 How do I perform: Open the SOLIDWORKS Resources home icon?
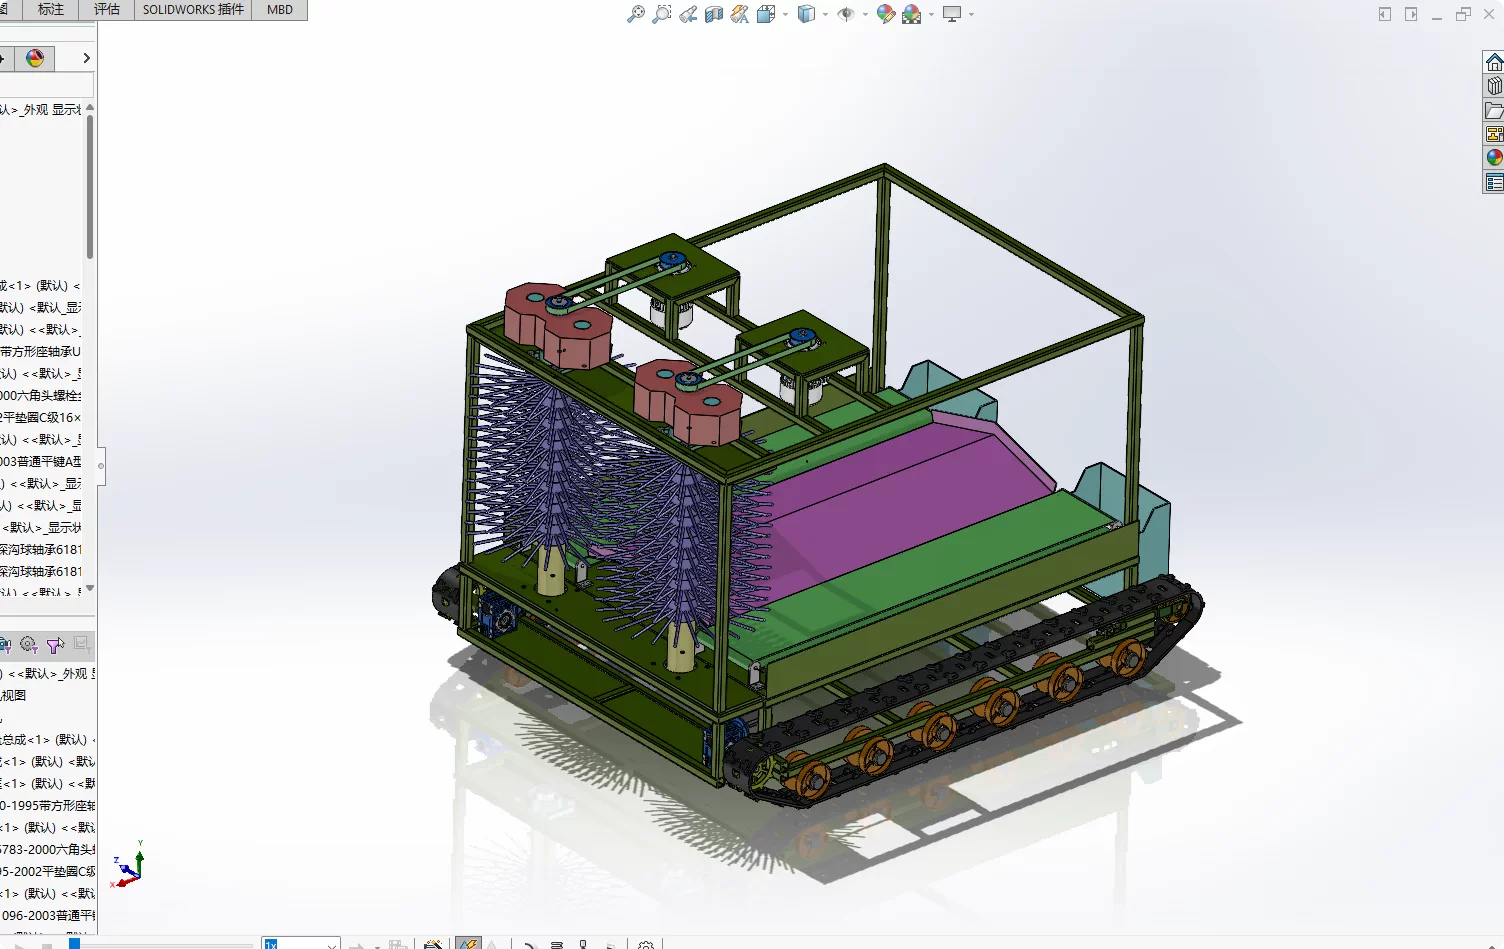pos(1494,62)
